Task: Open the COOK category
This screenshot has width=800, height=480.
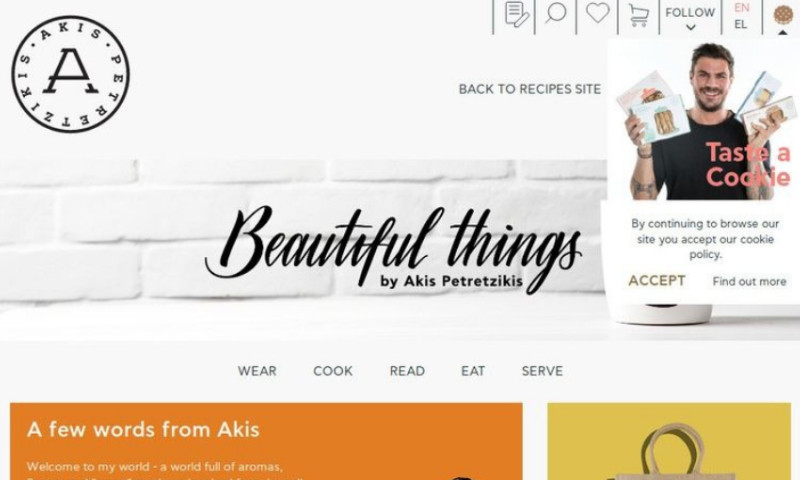Action: click(333, 371)
